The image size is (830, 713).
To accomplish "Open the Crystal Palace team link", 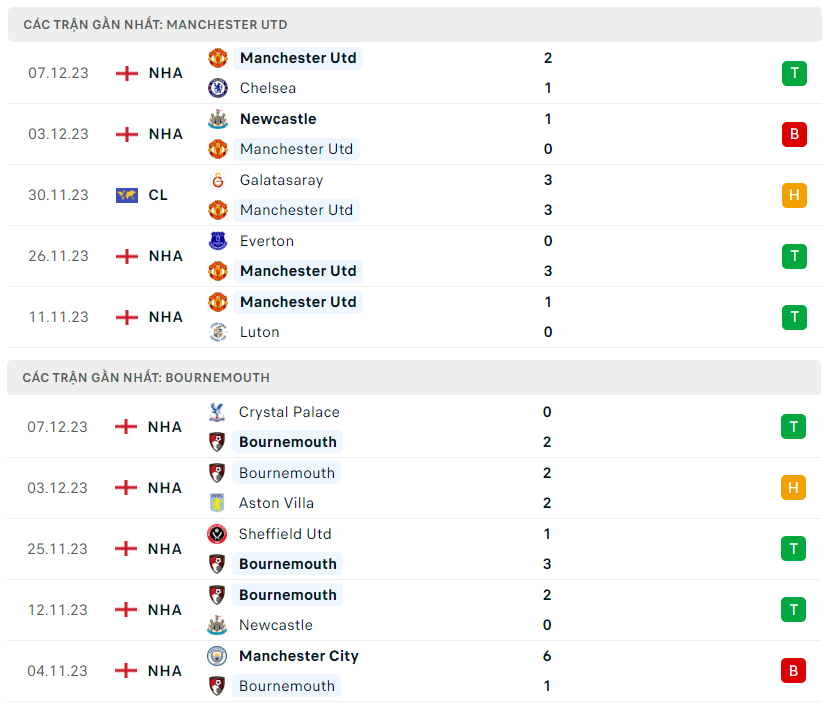I will (x=289, y=412).
